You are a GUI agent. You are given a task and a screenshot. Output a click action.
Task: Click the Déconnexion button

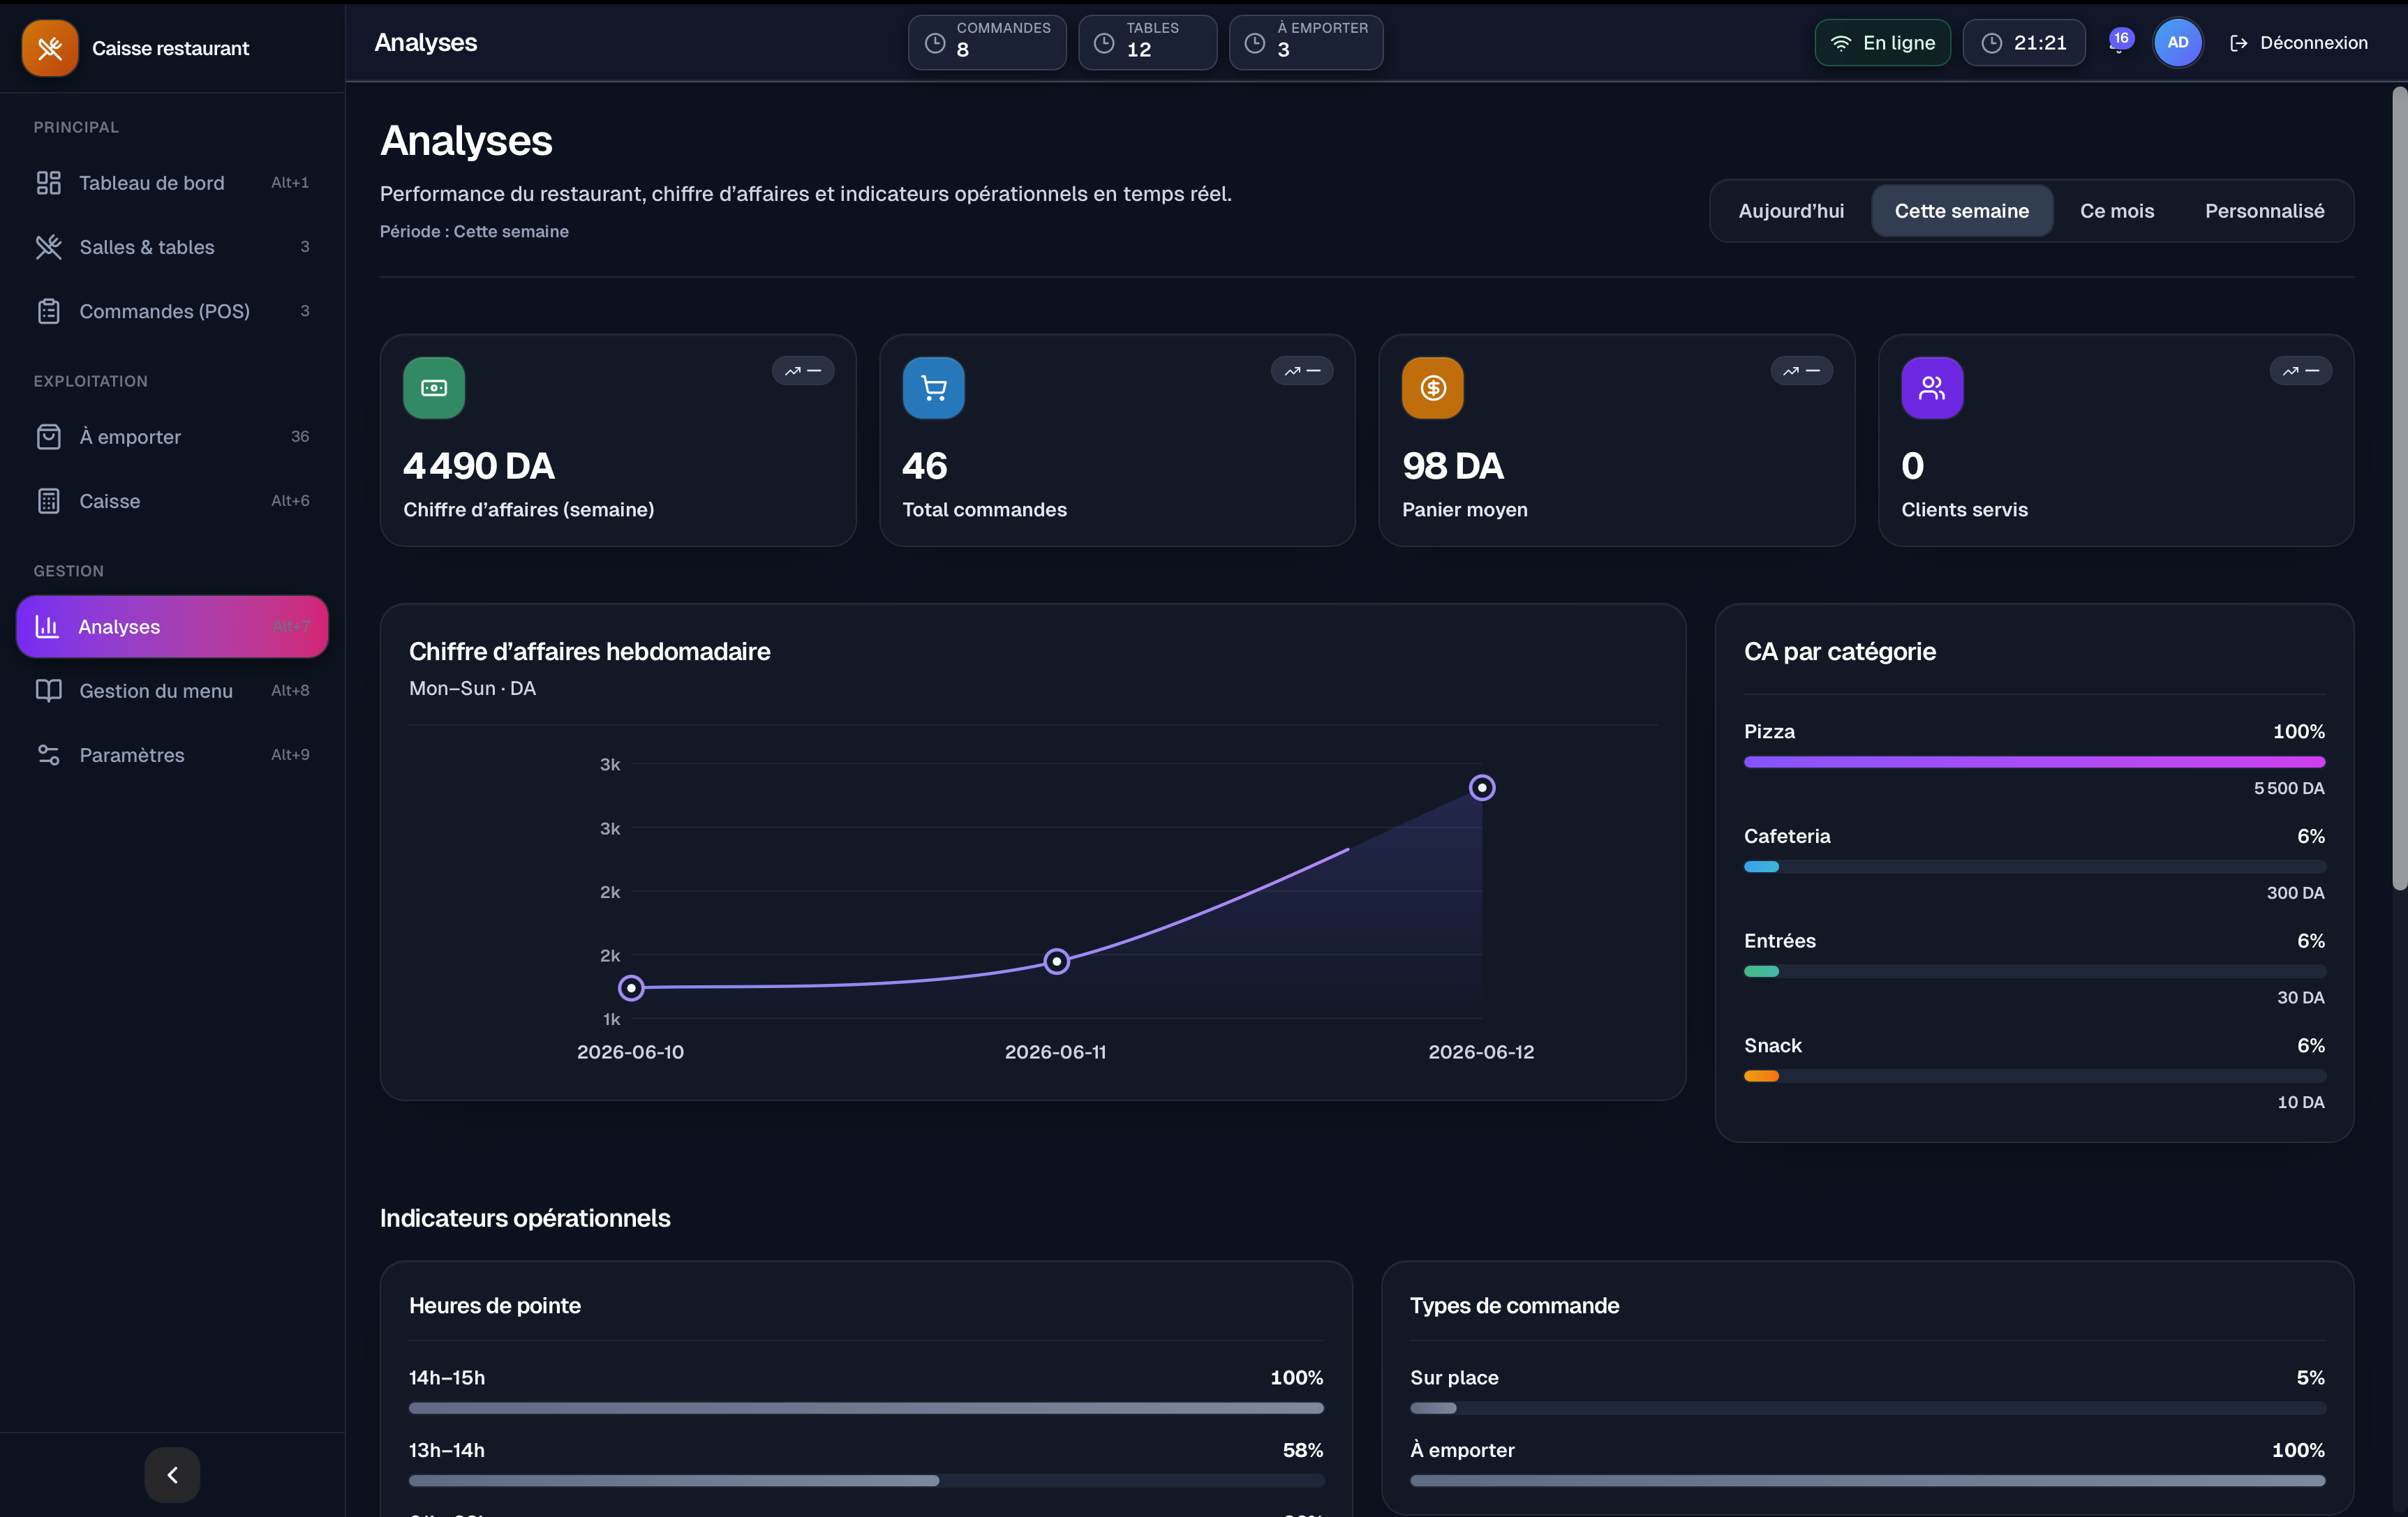(2298, 43)
